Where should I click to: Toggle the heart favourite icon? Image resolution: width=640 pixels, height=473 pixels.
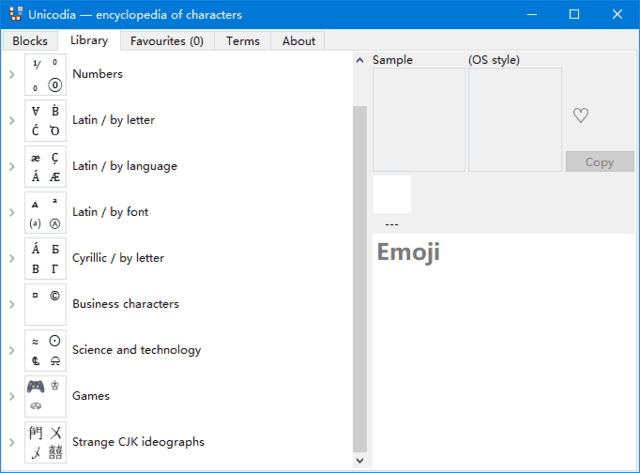[x=580, y=116]
